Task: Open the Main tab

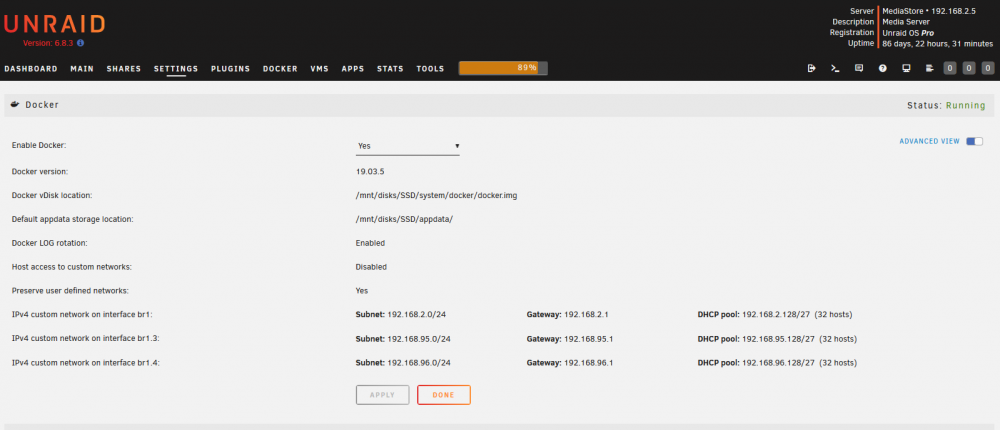Action: pyautogui.click(x=82, y=69)
